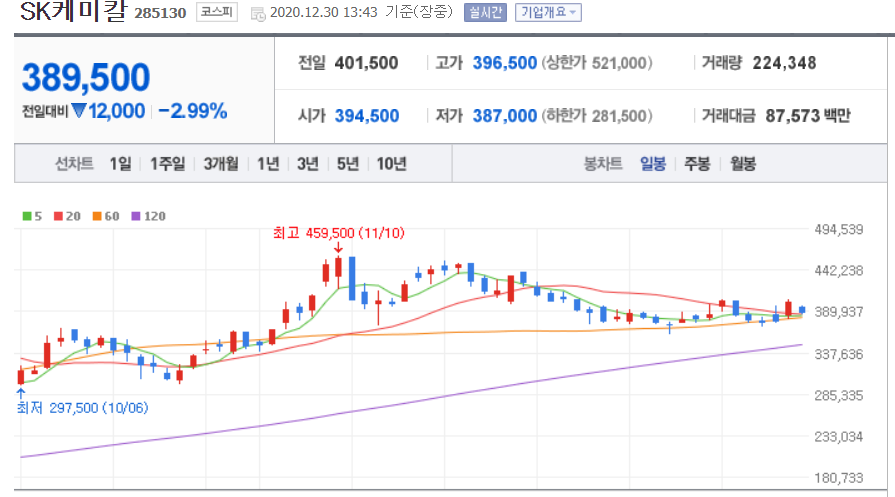Image resolution: width=895 pixels, height=497 pixels.
Task: Click the 285,335 y-axis label
Action: click(838, 395)
